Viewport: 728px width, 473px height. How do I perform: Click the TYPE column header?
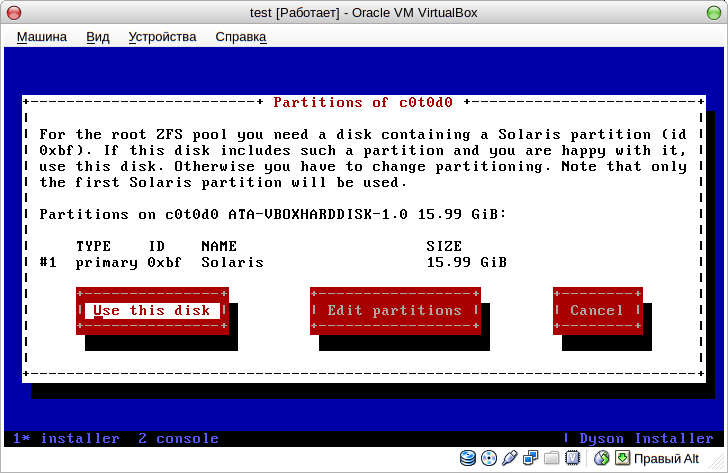(x=93, y=246)
